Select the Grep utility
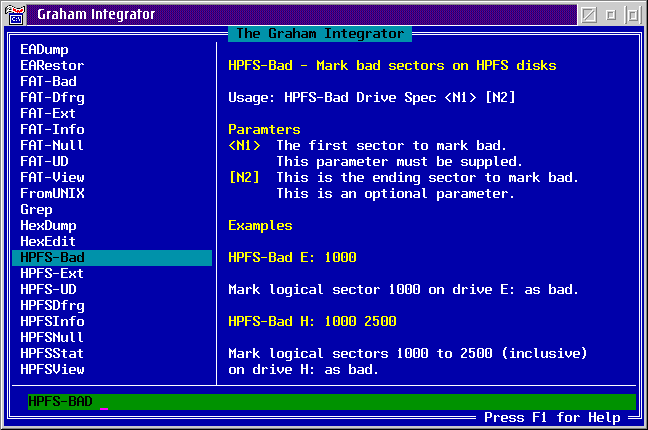Viewport: 648px width, 430px height. [36, 209]
